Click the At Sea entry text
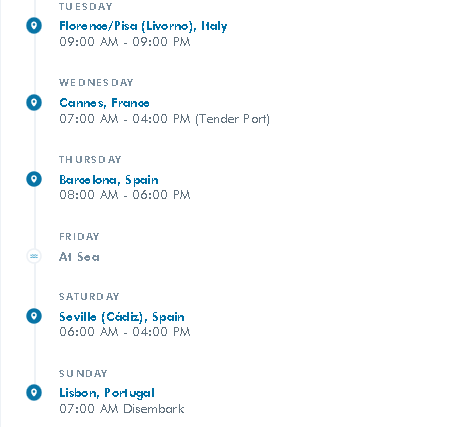This screenshot has height=427, width=463. 79,257
